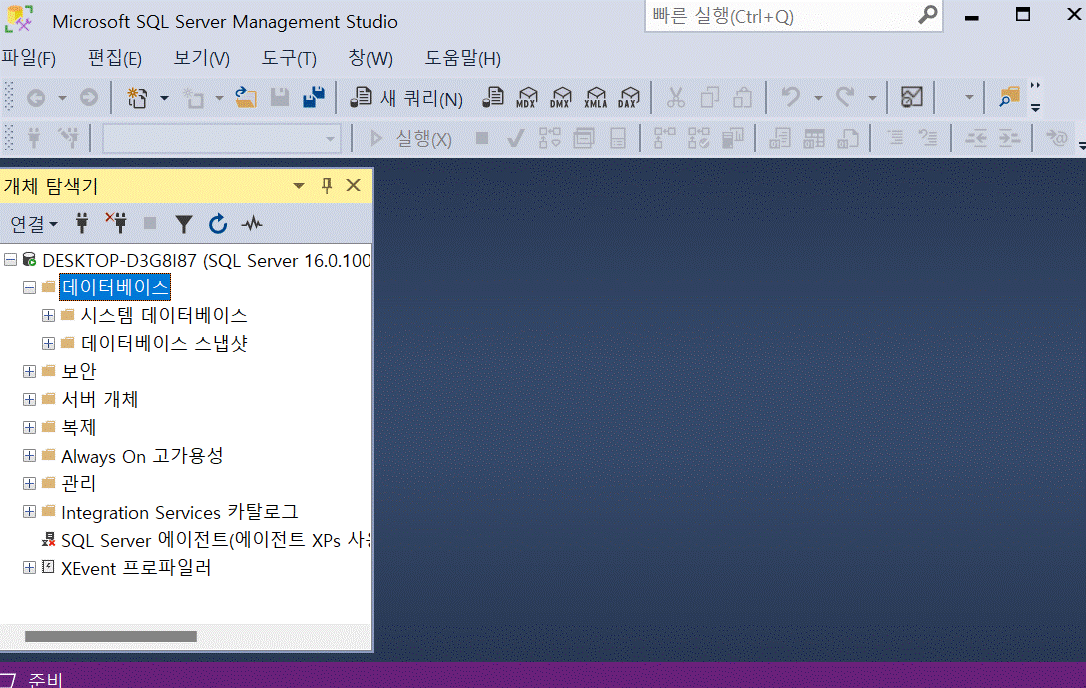This screenshot has height=688, width=1086.
Task: Click the paste clipboard icon
Action: (x=742, y=98)
